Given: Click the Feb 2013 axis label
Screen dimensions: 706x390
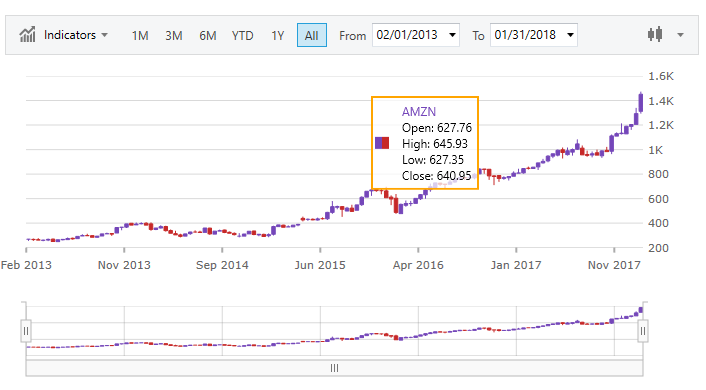Looking at the screenshot, I should 26,265.
